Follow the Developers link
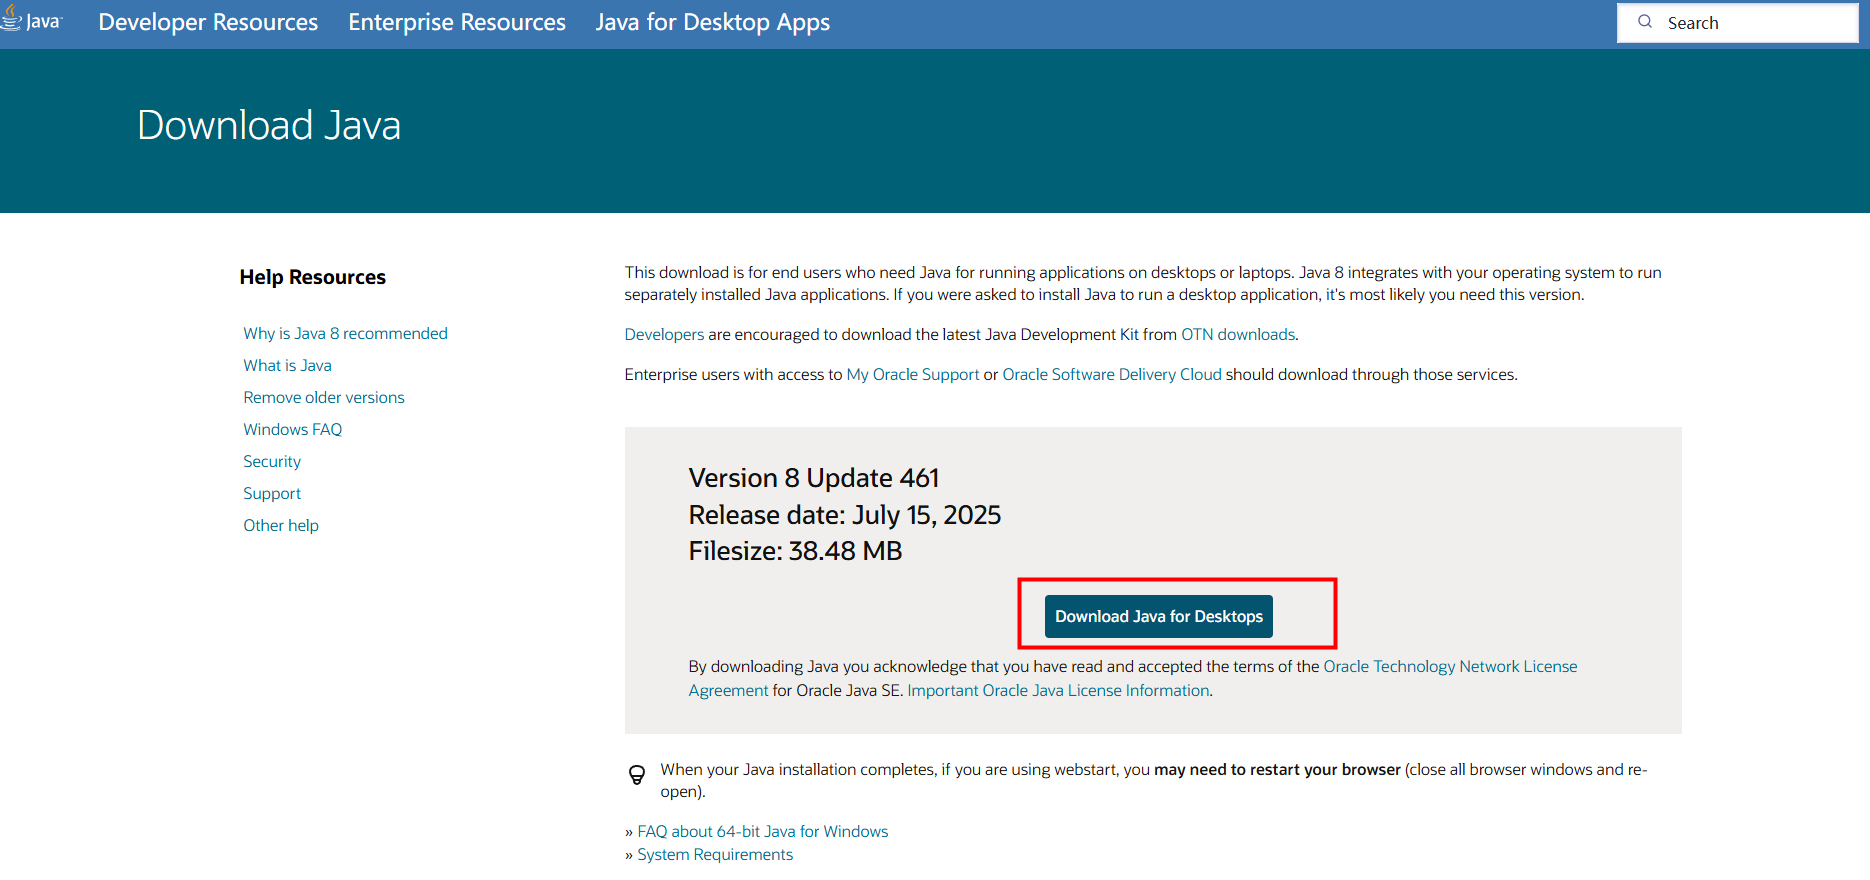1870x880 pixels. pos(664,334)
